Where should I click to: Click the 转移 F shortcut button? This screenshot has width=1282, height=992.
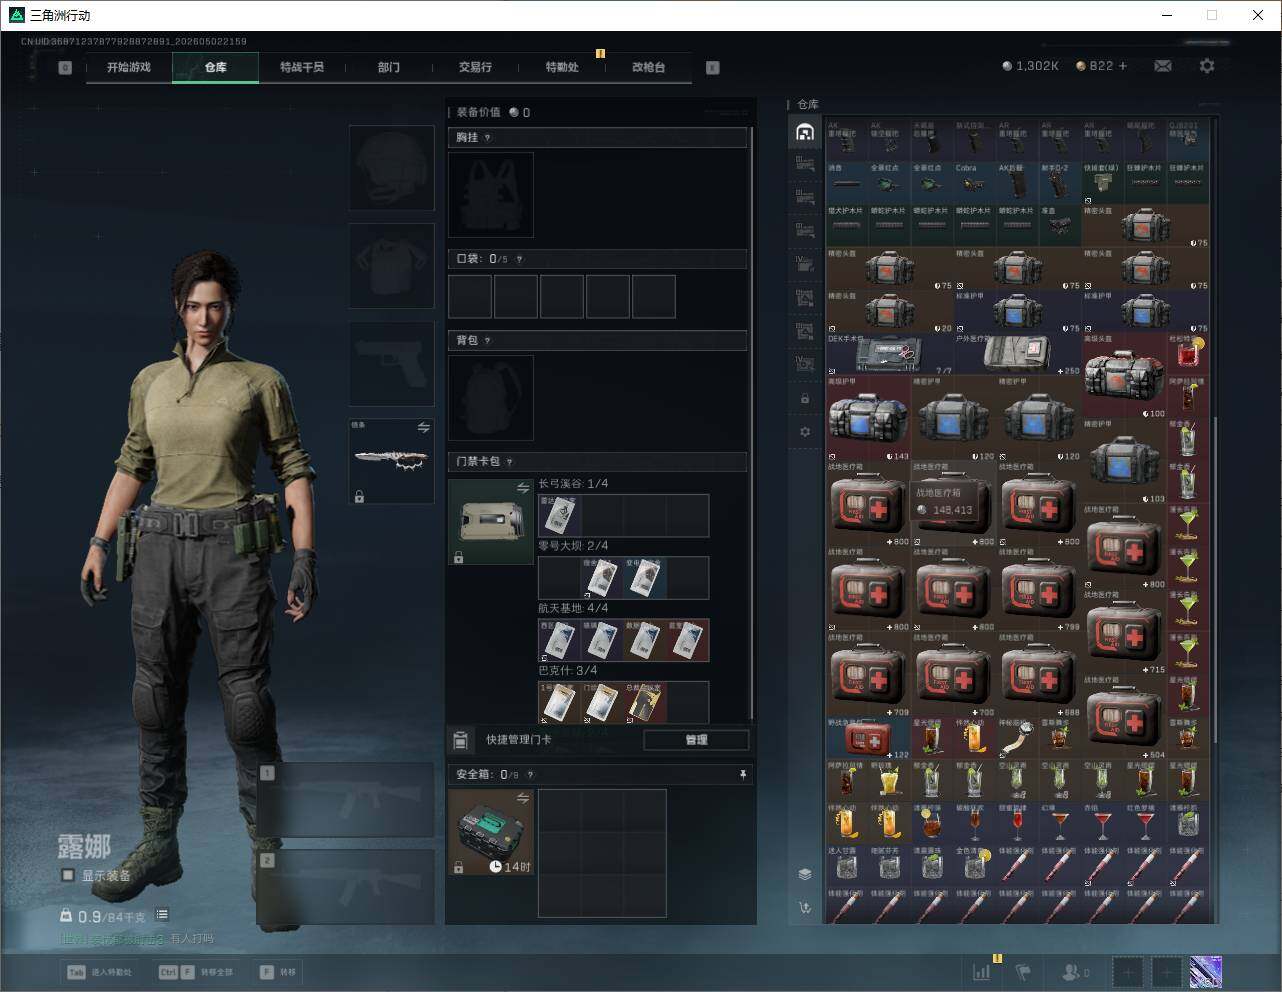(278, 972)
